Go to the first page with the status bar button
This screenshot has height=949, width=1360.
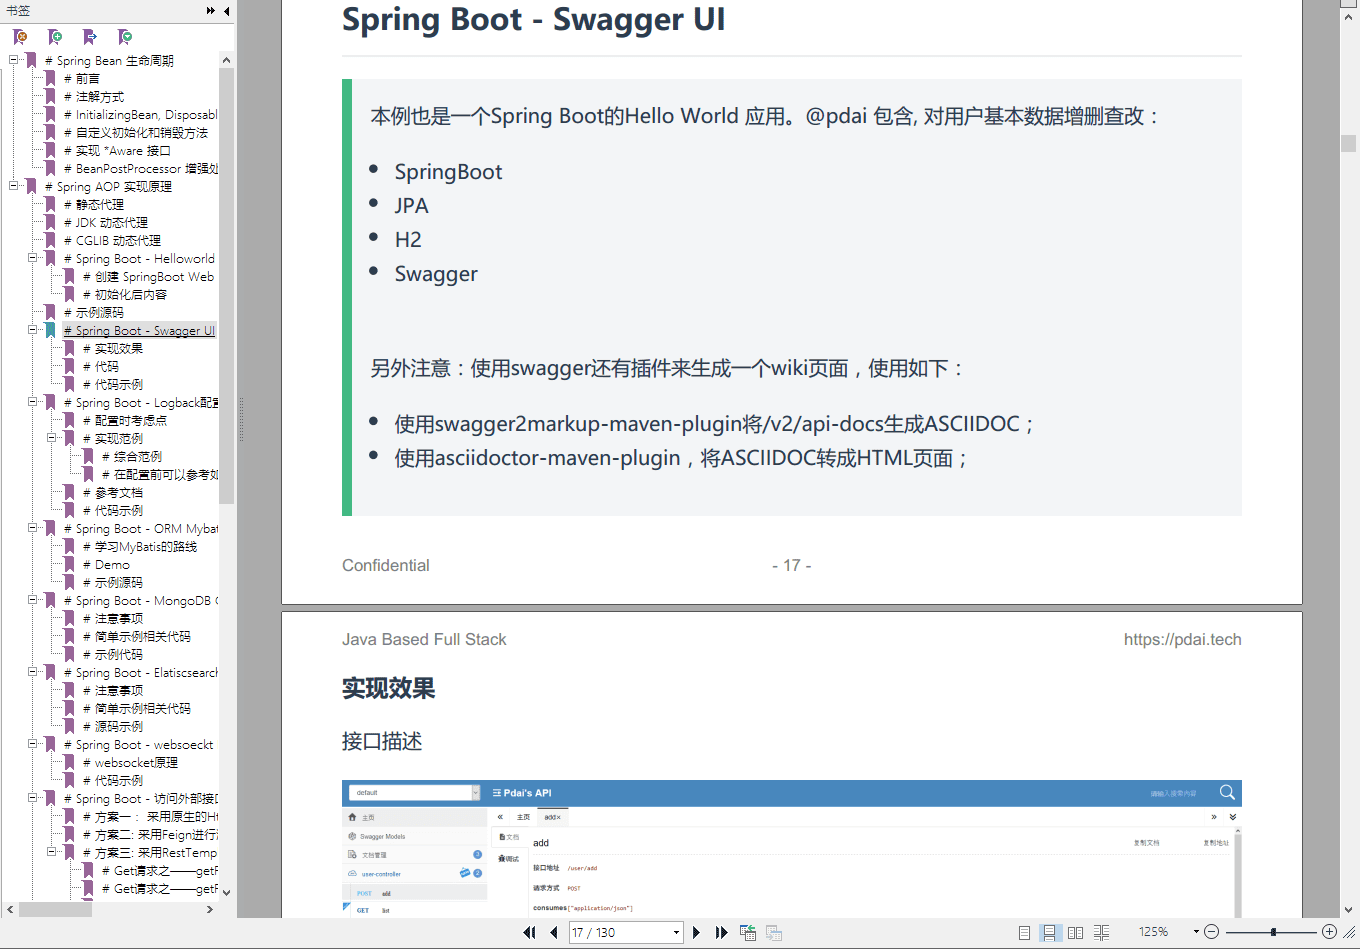529,932
